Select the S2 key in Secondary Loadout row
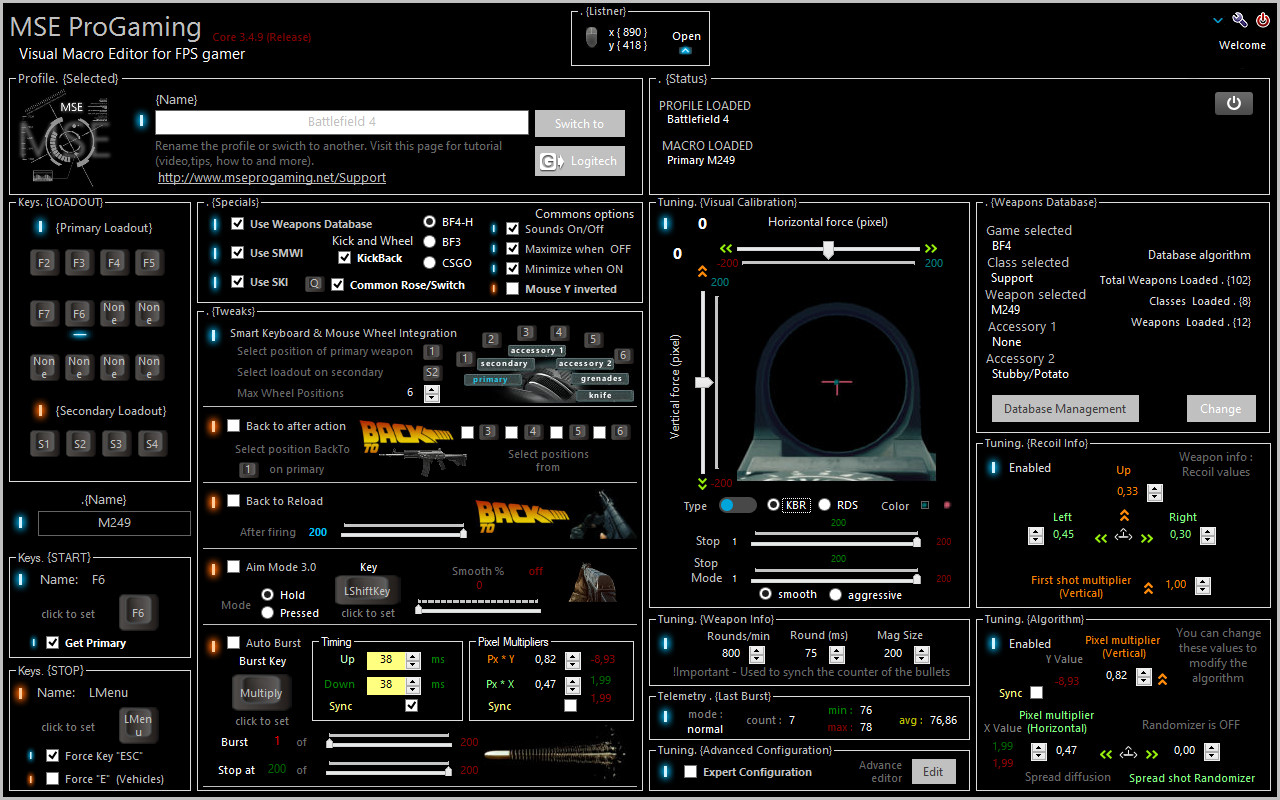The height and width of the screenshot is (800, 1280). [x=79, y=443]
